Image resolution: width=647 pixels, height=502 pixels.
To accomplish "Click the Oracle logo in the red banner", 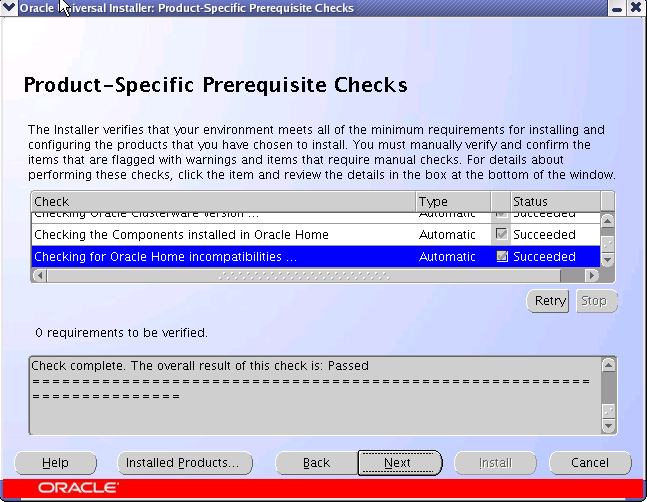I will coord(78,488).
